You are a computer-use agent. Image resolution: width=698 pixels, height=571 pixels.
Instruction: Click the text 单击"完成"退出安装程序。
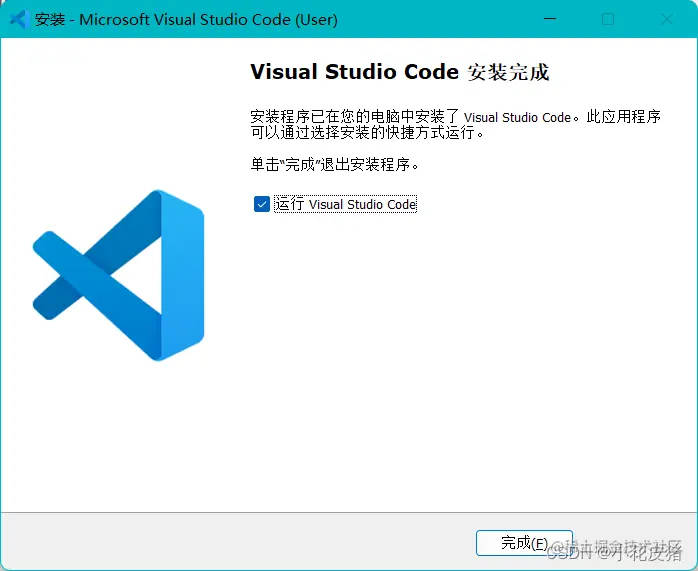point(335,165)
